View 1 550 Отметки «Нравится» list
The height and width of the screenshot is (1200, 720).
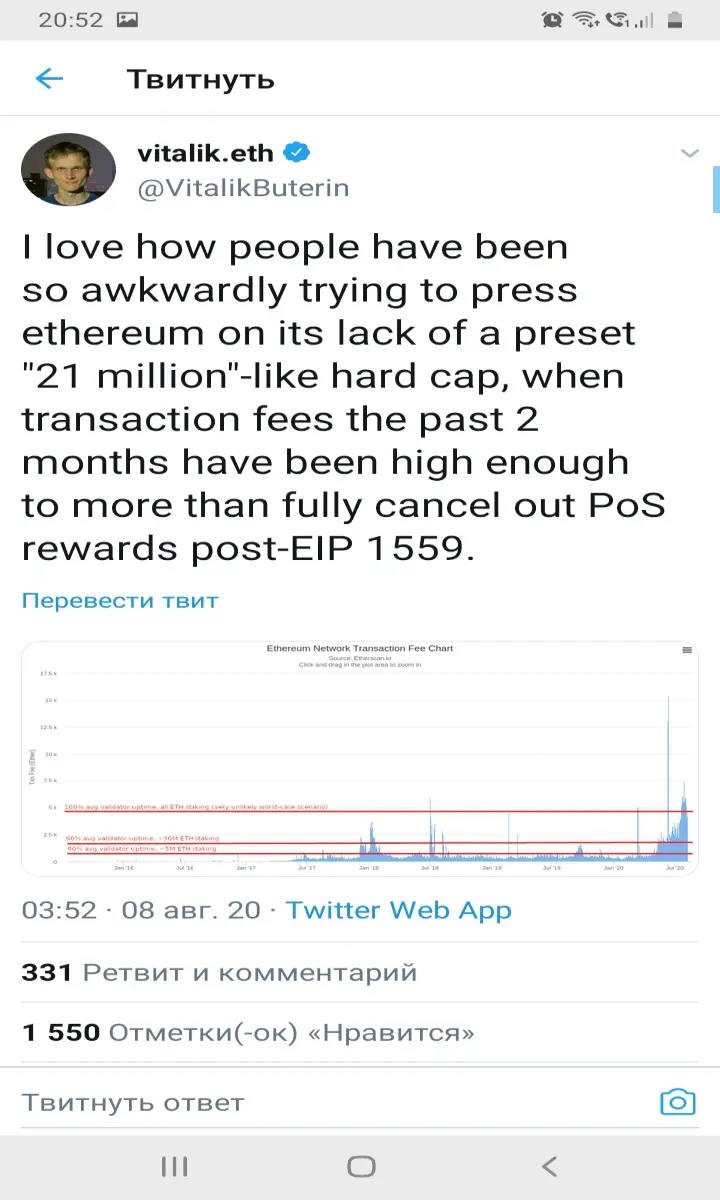[x=248, y=1032]
